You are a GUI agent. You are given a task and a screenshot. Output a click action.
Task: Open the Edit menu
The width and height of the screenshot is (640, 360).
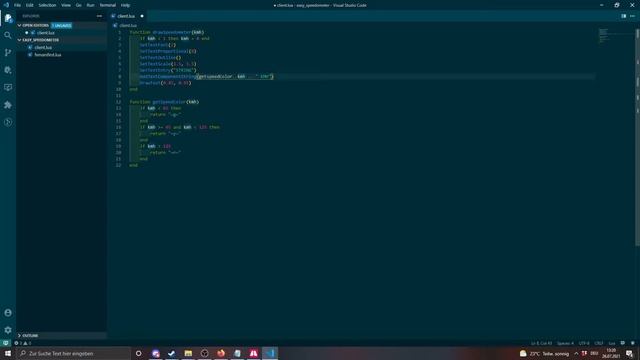pyautogui.click(x=29, y=5)
